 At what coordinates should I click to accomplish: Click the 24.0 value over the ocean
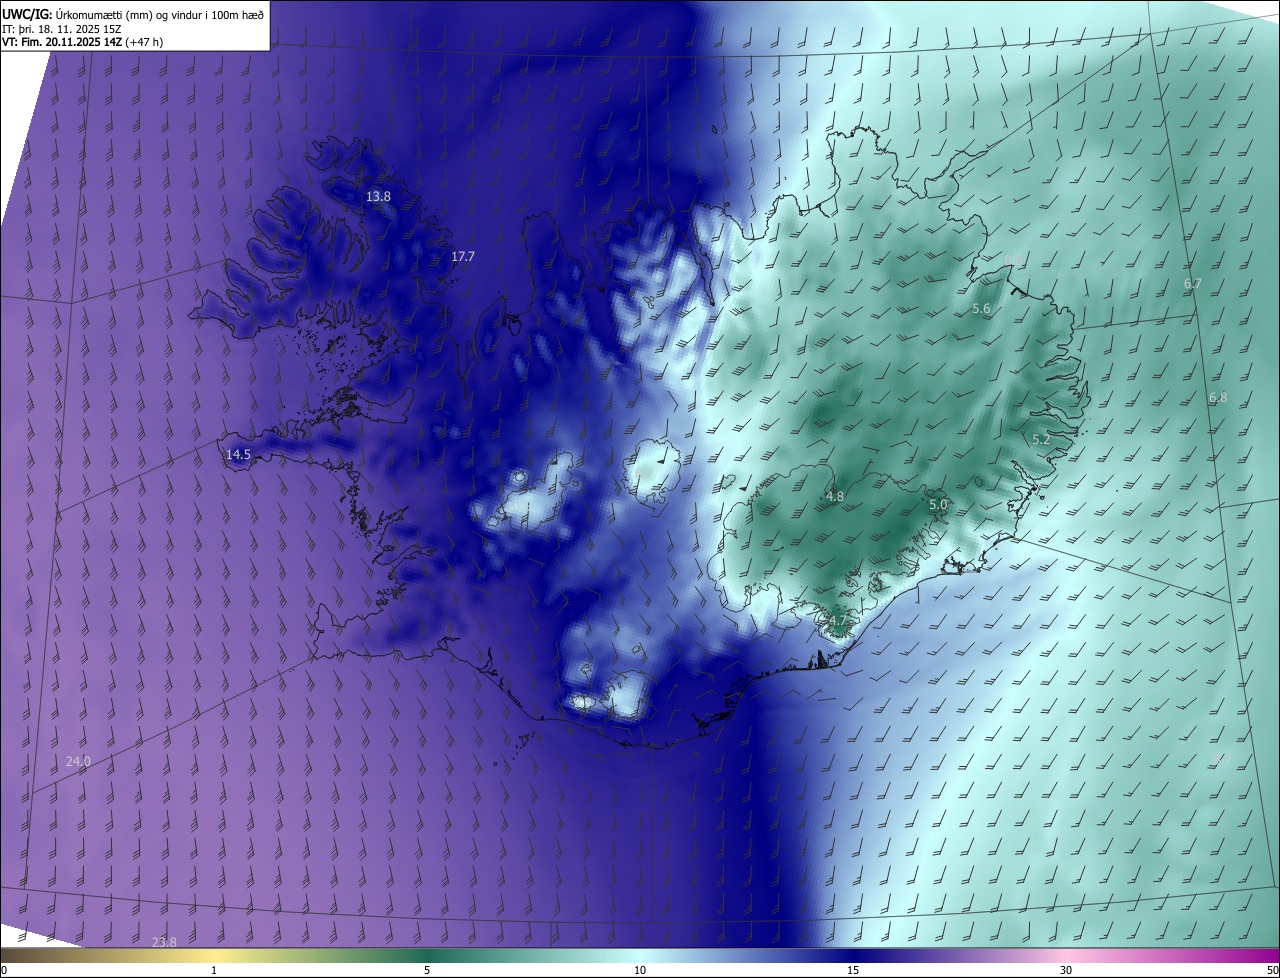coord(78,762)
